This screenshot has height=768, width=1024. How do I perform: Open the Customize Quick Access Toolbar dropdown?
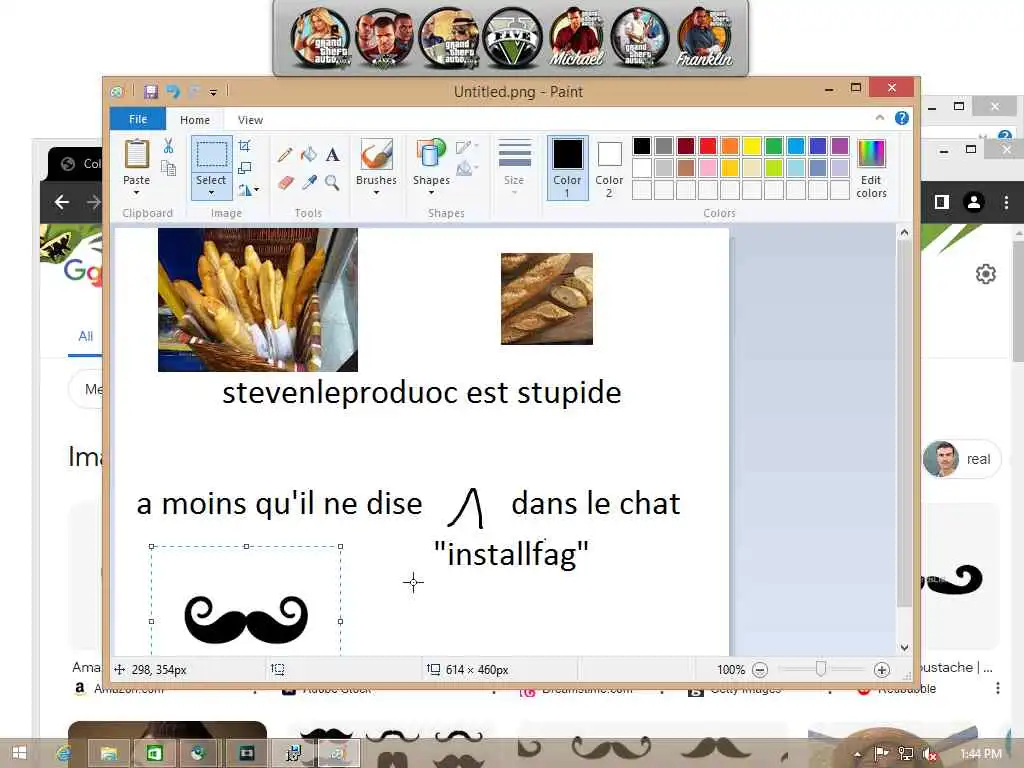pos(213,93)
